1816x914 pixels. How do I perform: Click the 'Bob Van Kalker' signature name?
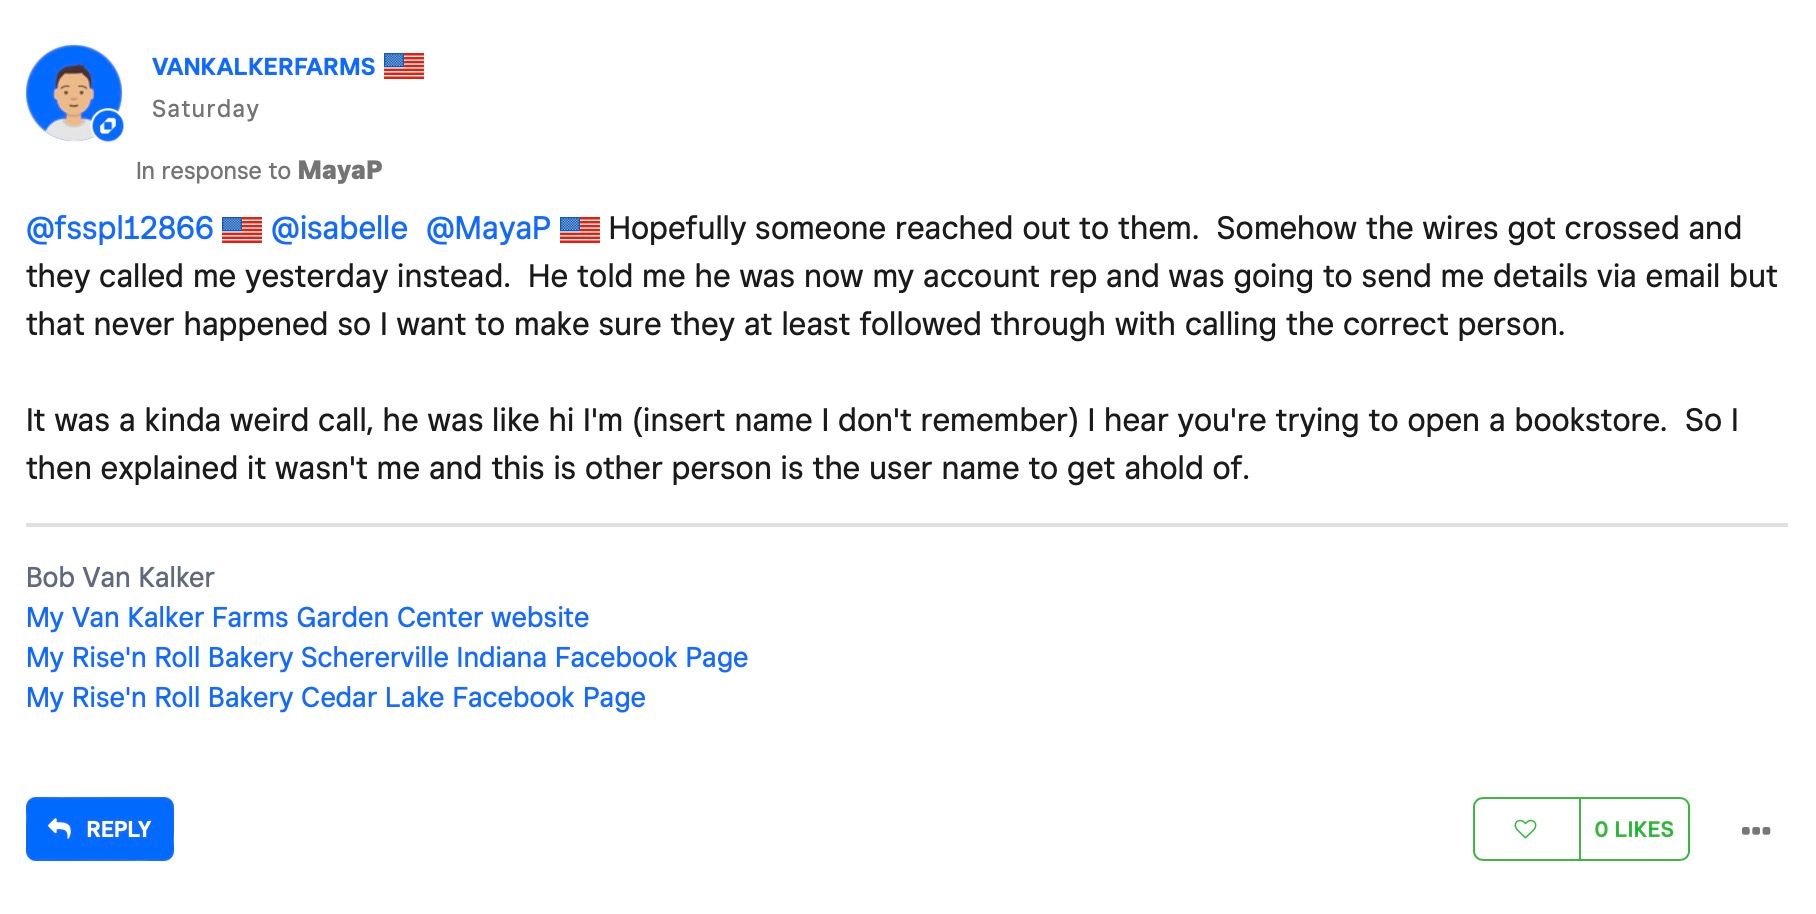[120, 577]
